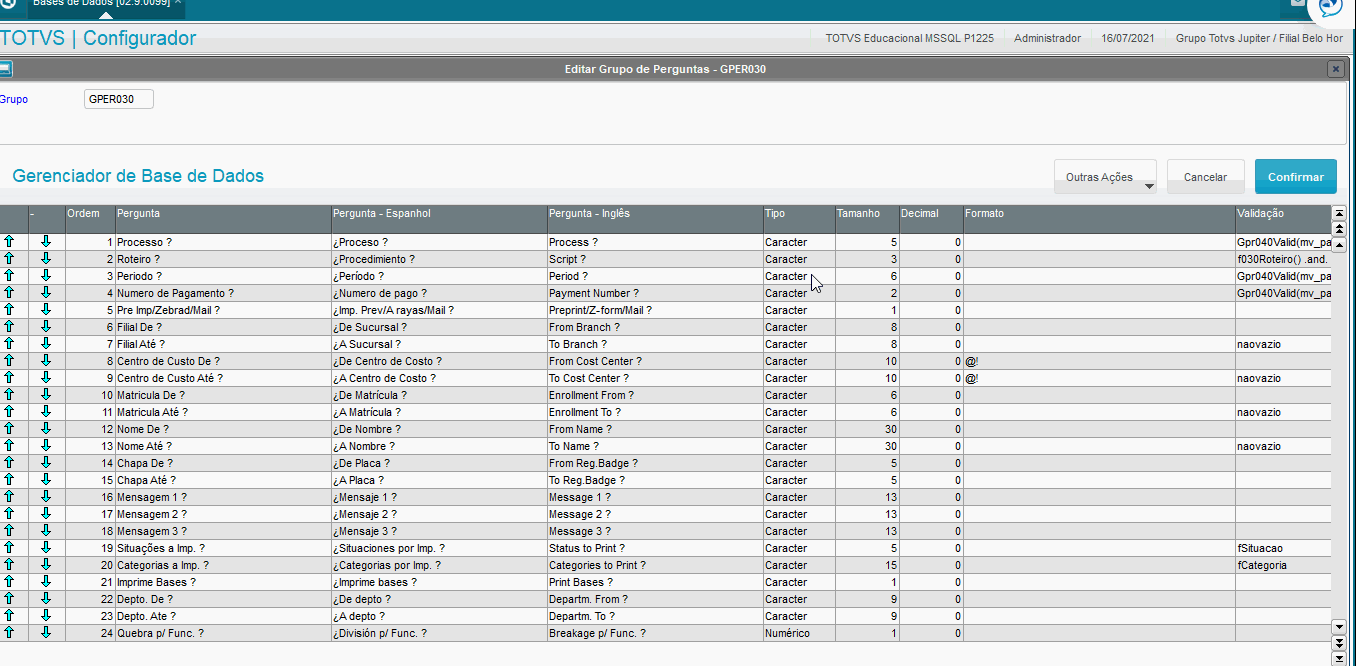The image size is (1356, 666).
Task: Click the Confirmar button
Action: pos(1295,177)
